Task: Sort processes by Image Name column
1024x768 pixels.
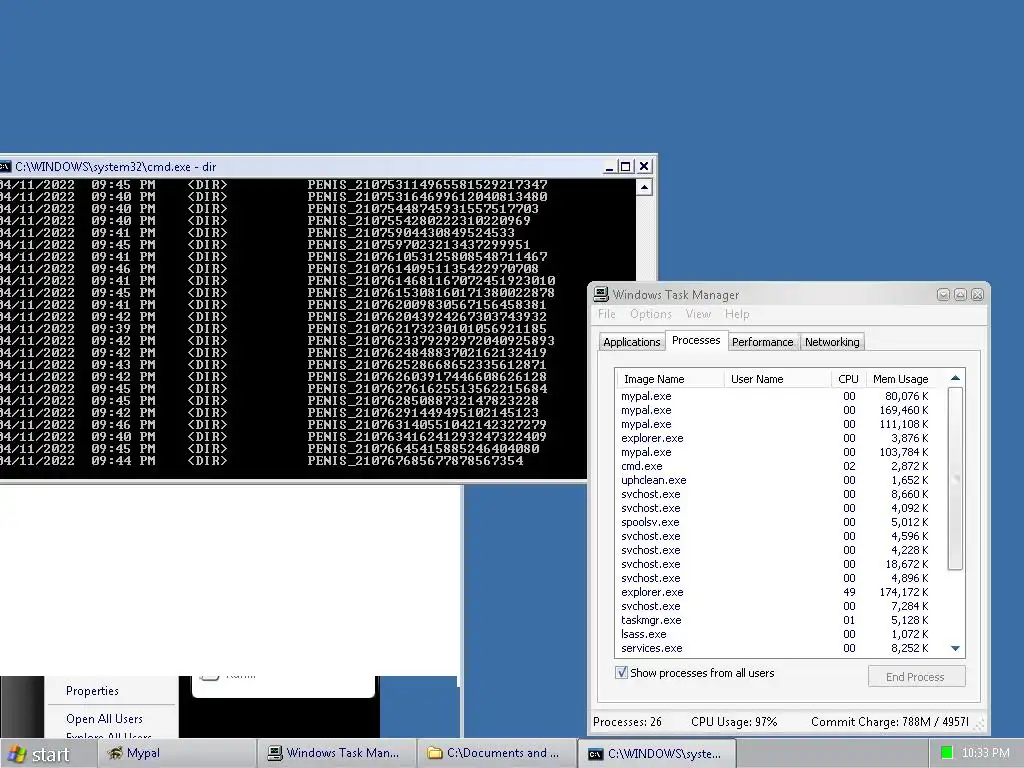Action: [670, 379]
